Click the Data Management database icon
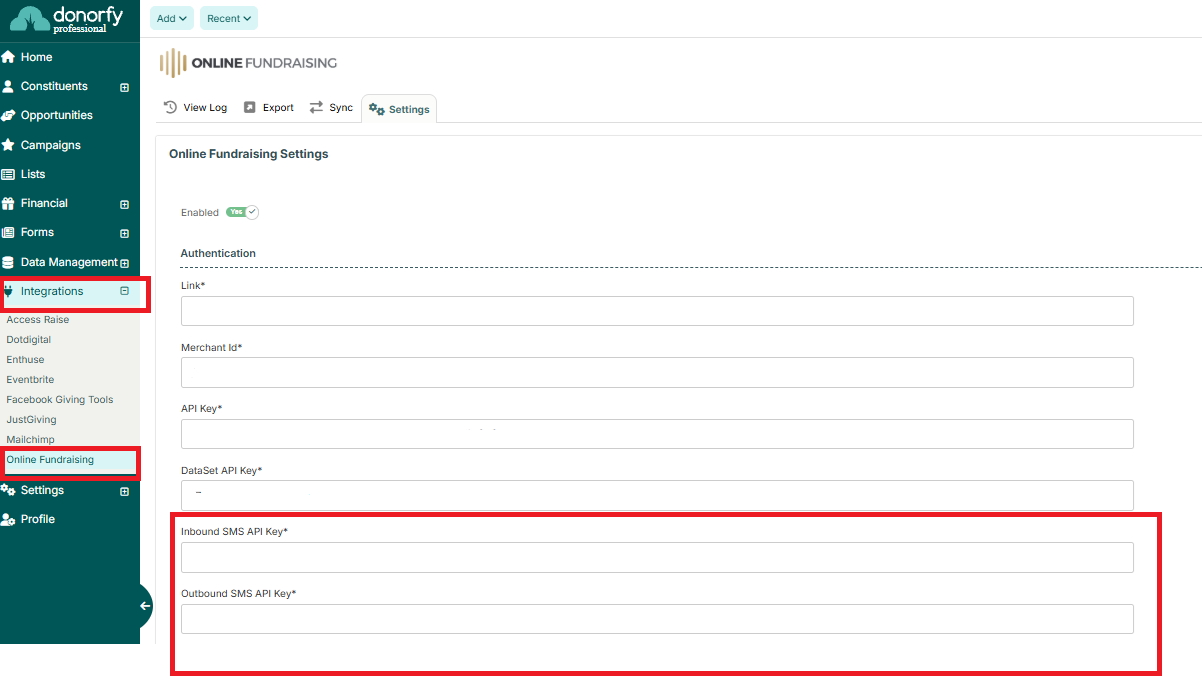 [x=8, y=262]
